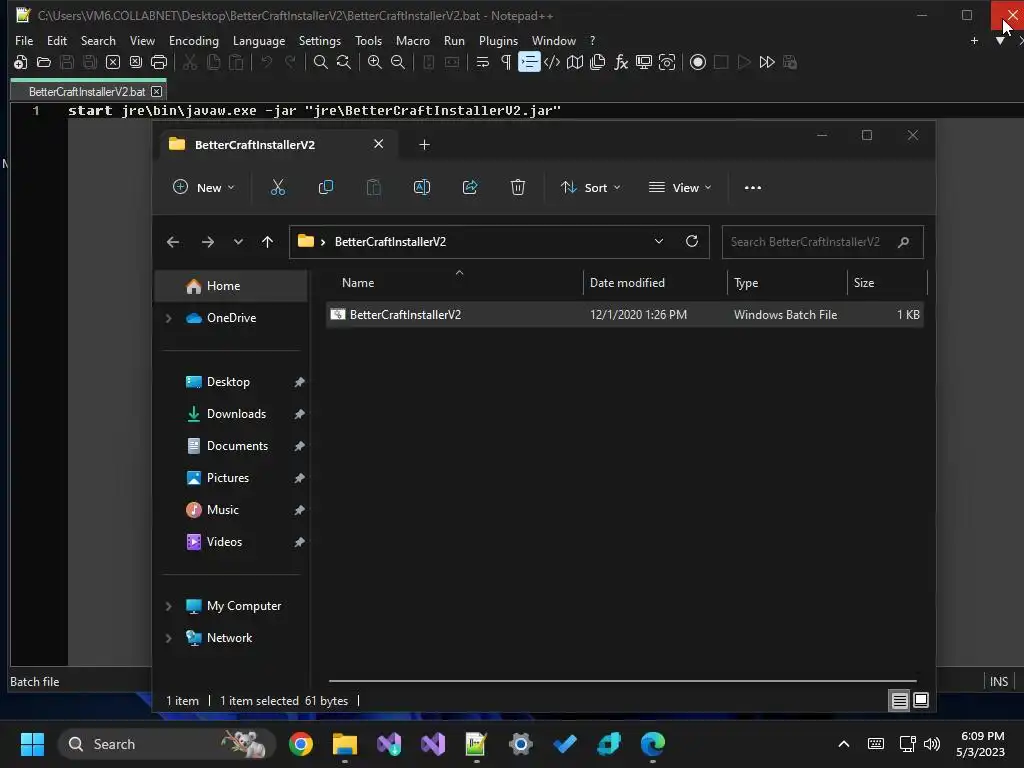1024x768 pixels.
Task: Click the Rename icon in Explorer toolbar
Action: 422,187
